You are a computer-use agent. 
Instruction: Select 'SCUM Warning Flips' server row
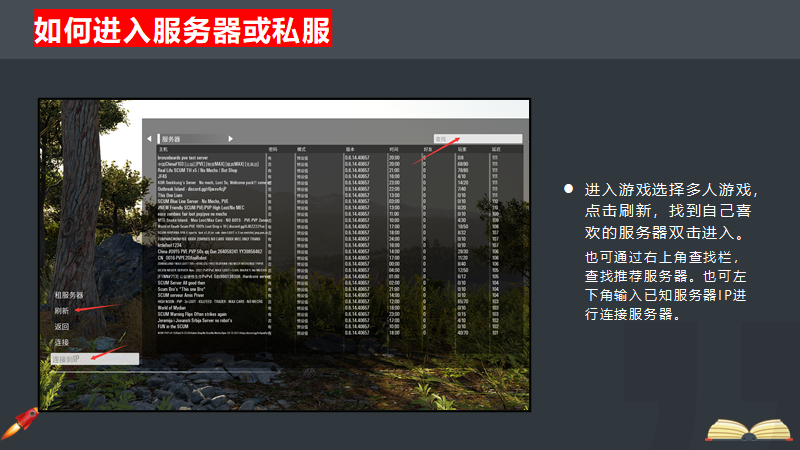click(339, 314)
